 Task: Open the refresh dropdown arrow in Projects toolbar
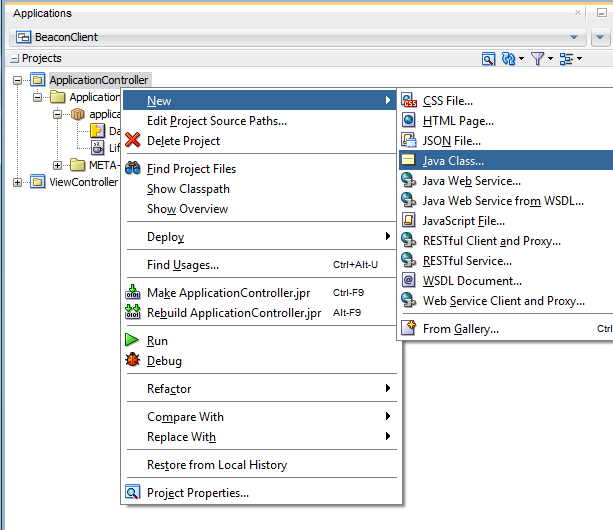click(521, 59)
